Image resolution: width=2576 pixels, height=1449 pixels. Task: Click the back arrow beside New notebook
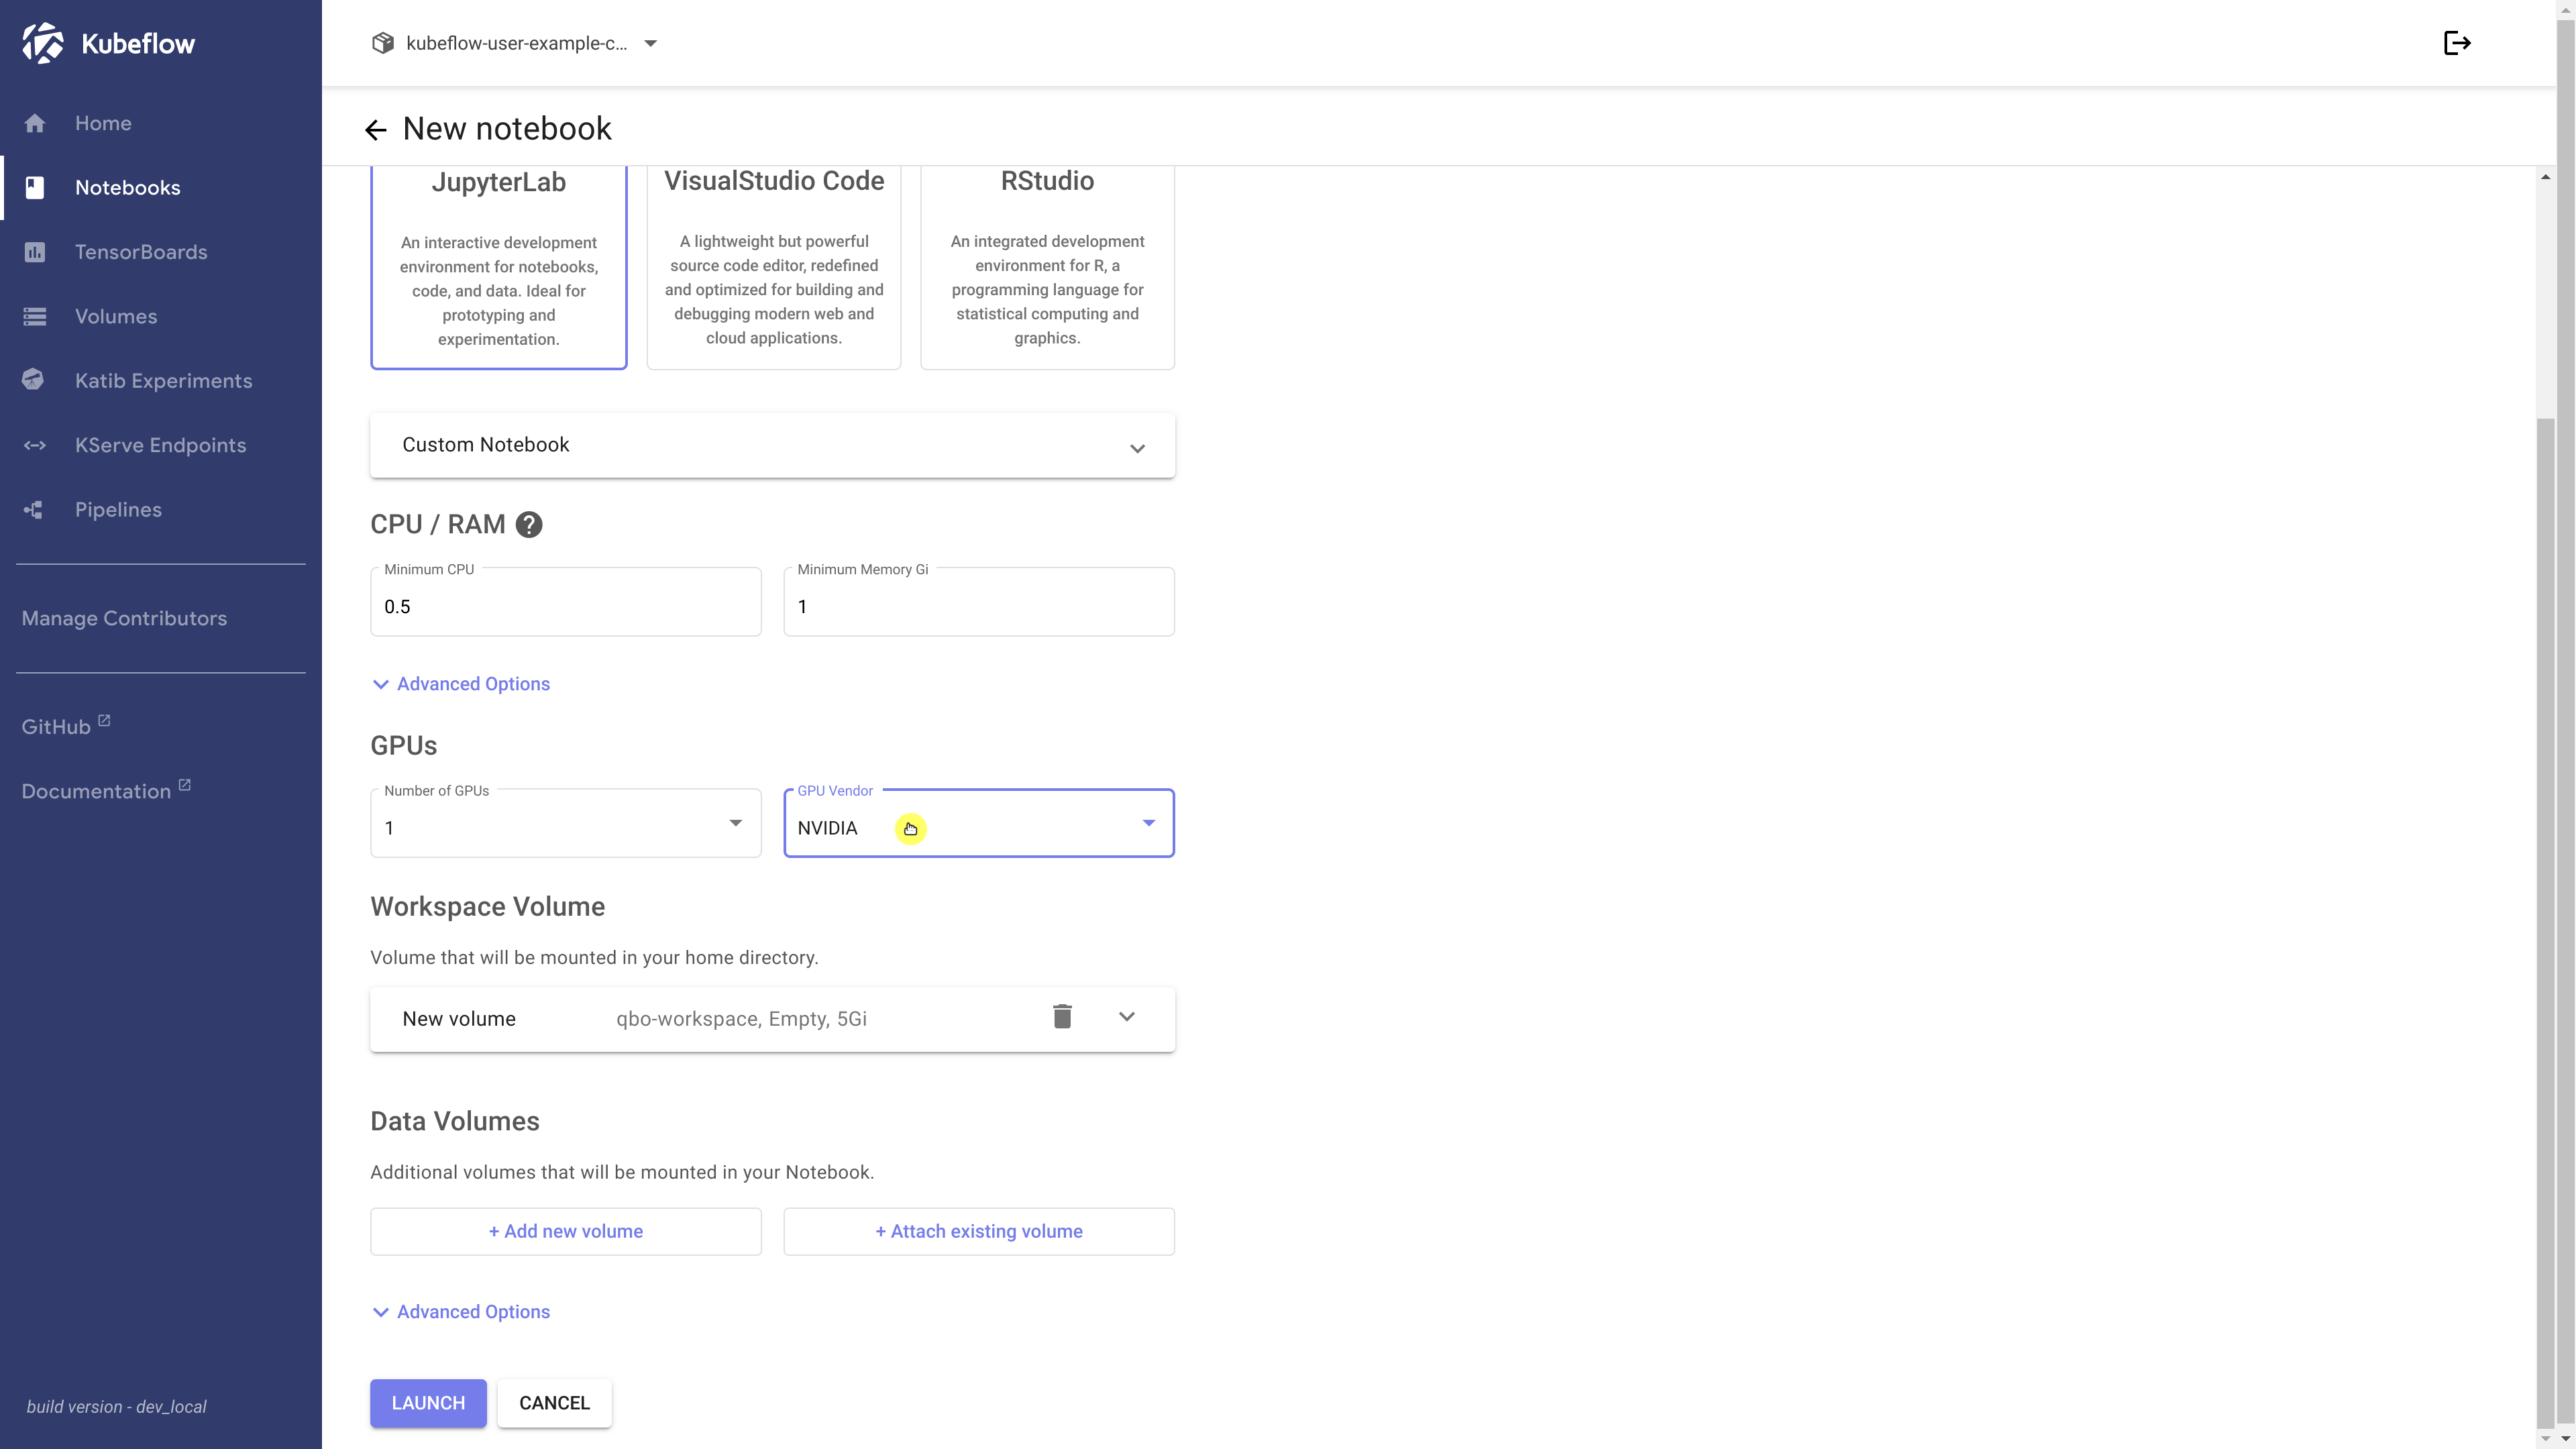tap(375, 130)
